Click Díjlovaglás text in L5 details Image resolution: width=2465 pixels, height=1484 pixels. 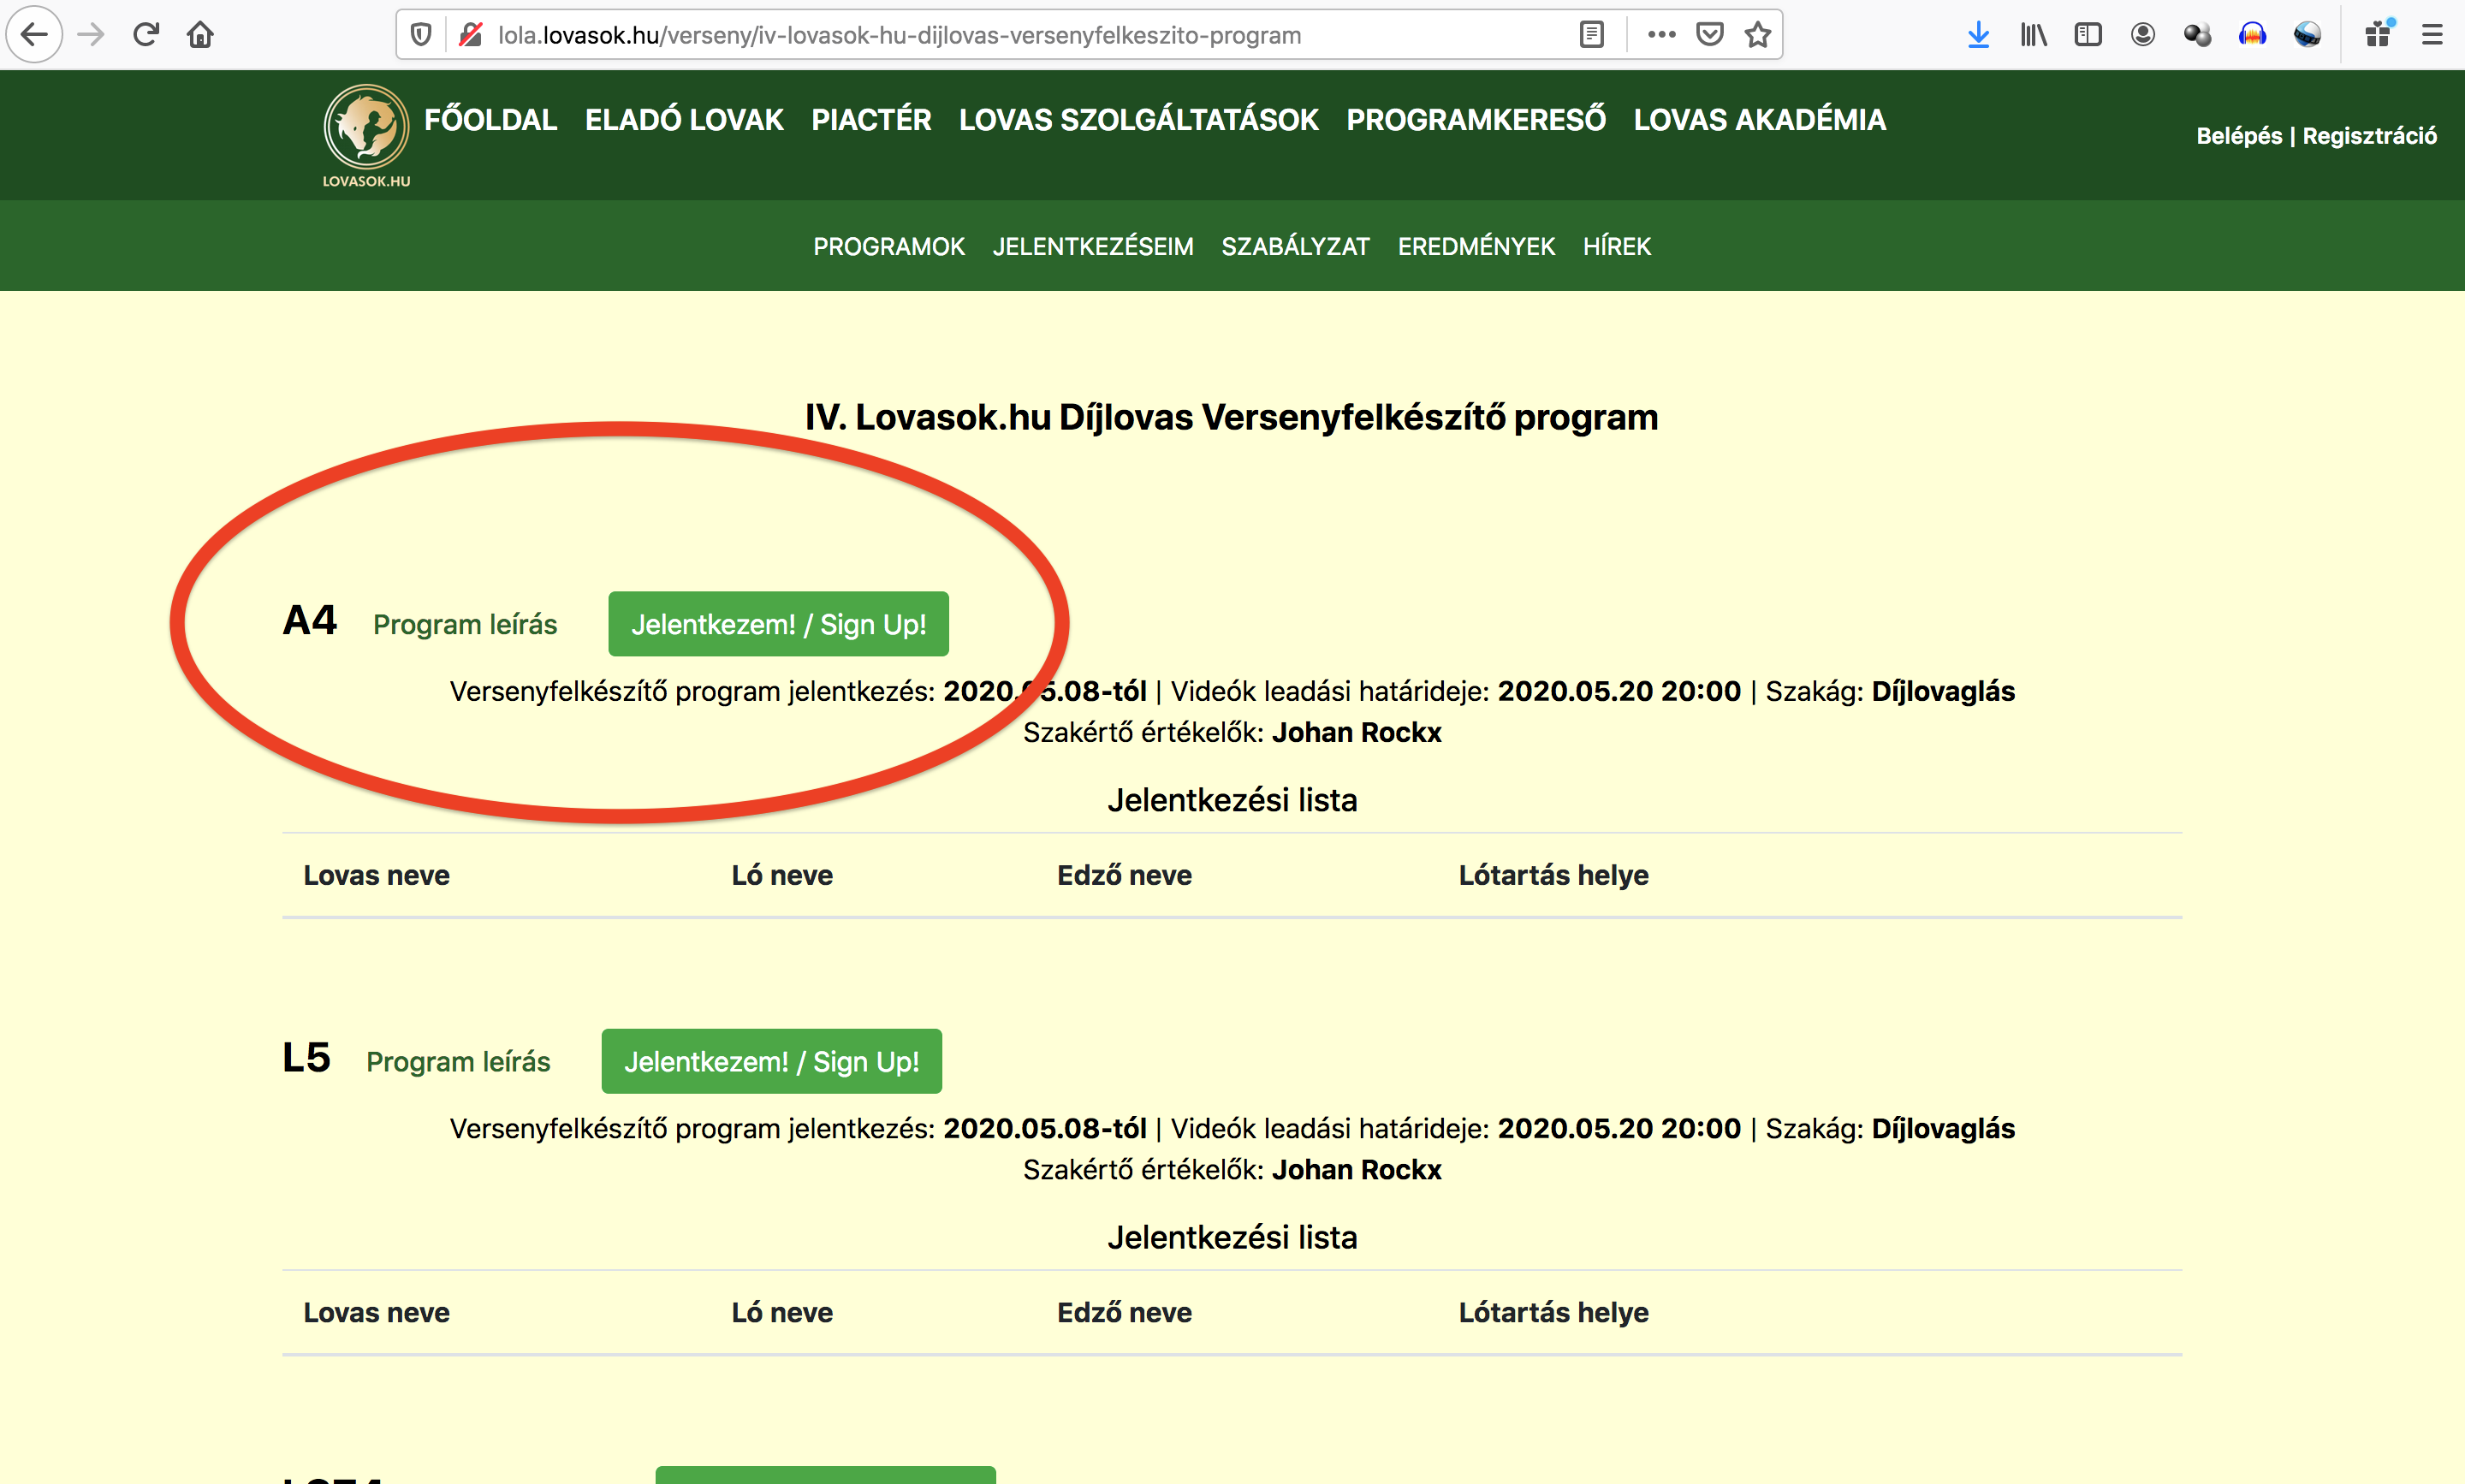click(1943, 1128)
